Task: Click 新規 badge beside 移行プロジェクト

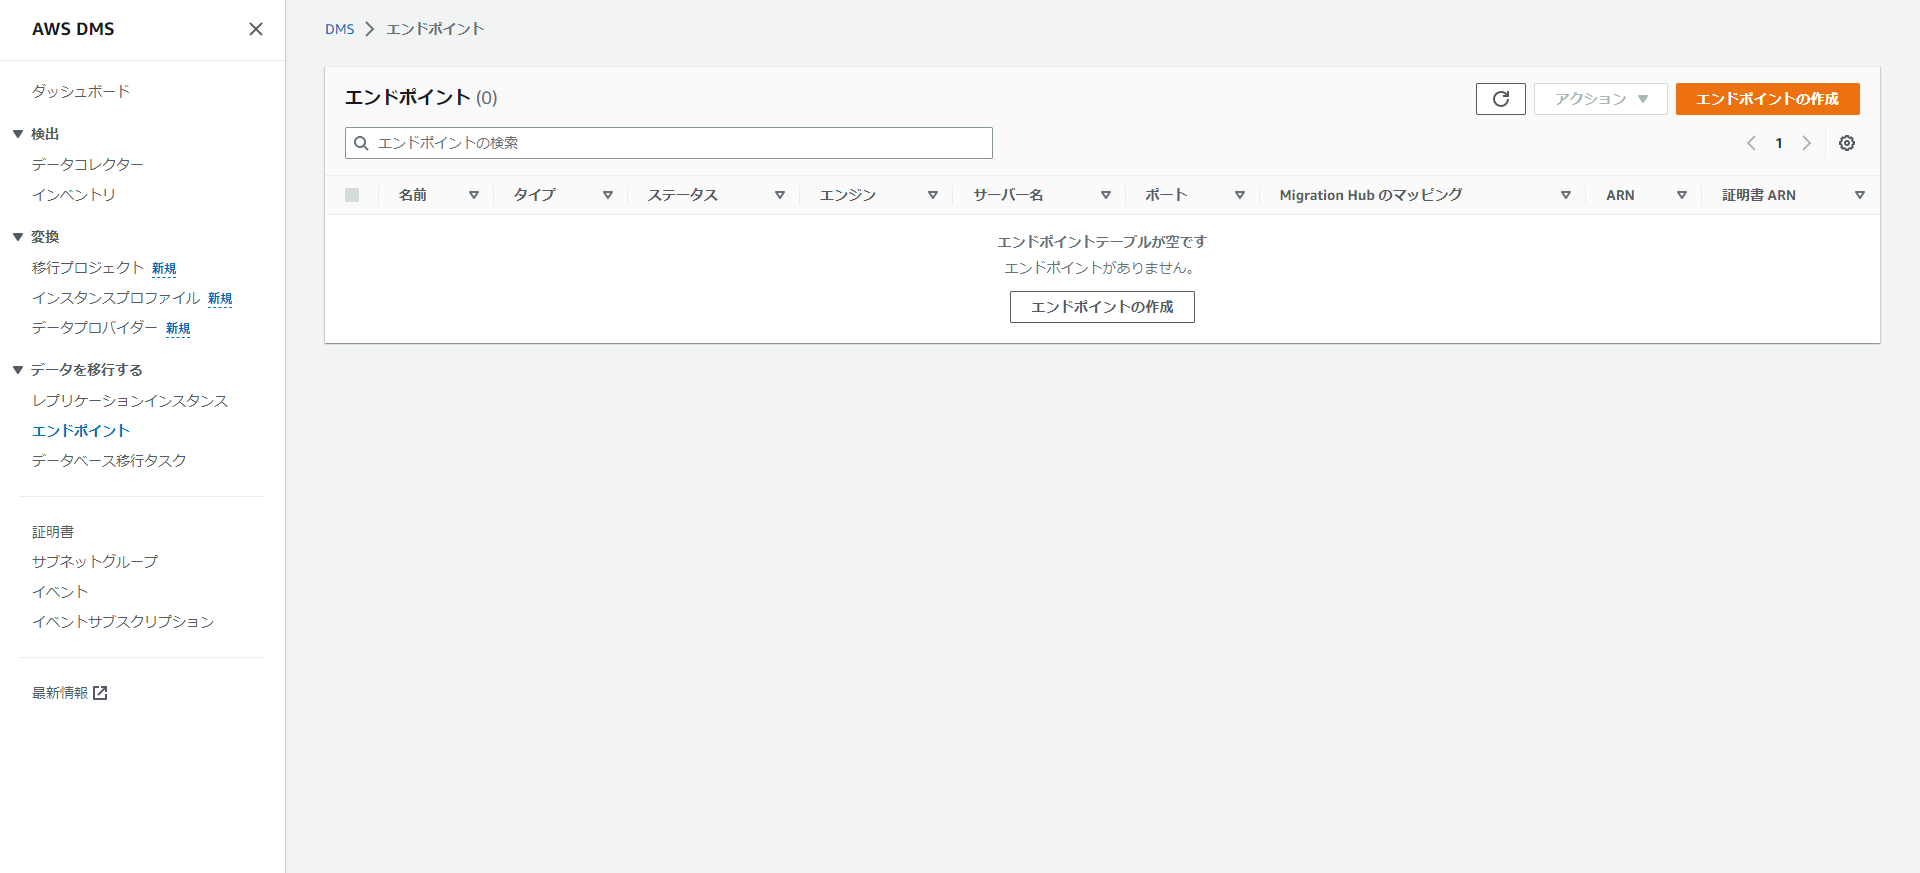Action: 164,269
